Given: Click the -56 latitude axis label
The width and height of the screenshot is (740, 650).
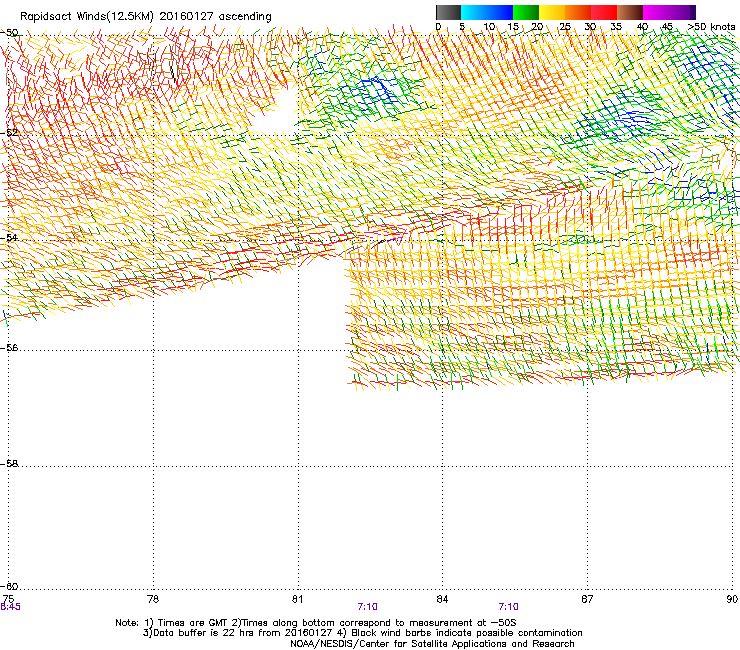Looking at the screenshot, I should [x=9, y=348].
